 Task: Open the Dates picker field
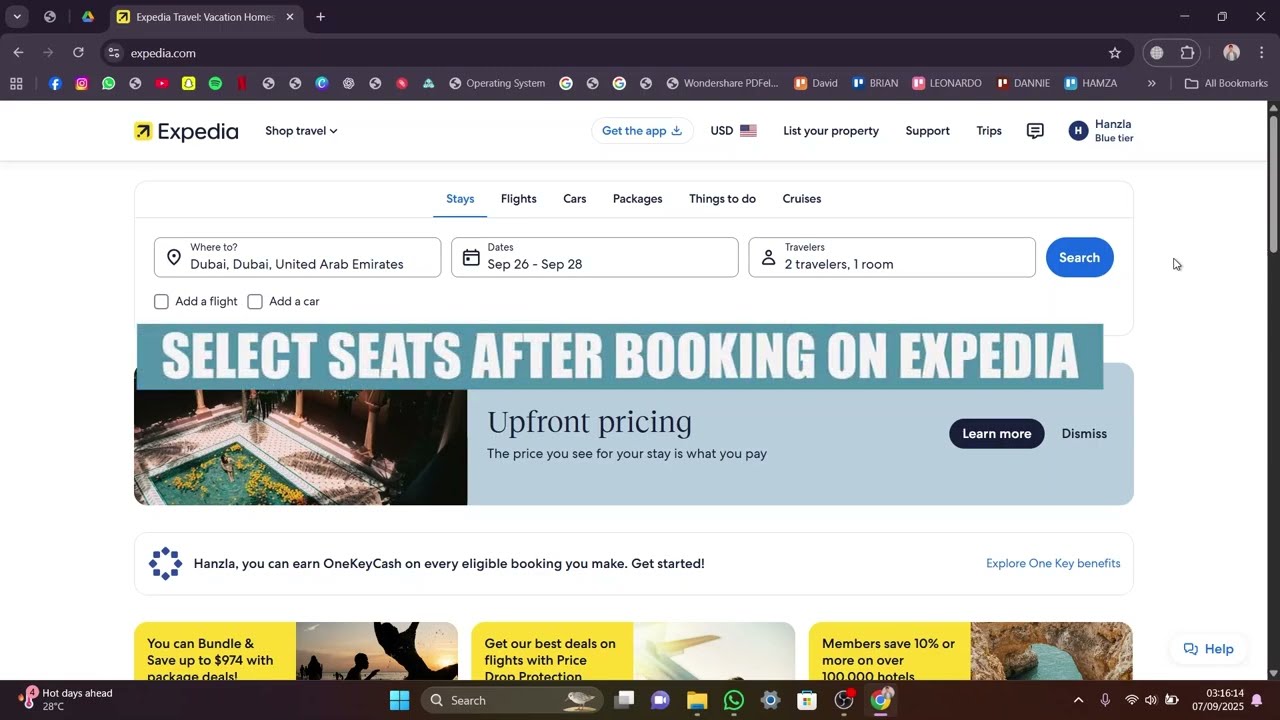[x=595, y=257]
